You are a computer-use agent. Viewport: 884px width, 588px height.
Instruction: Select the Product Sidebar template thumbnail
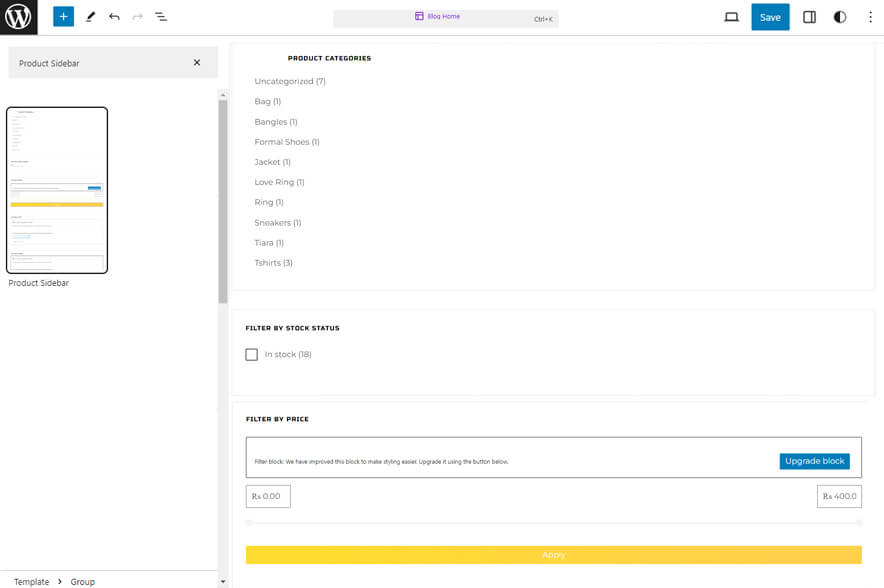click(x=57, y=189)
